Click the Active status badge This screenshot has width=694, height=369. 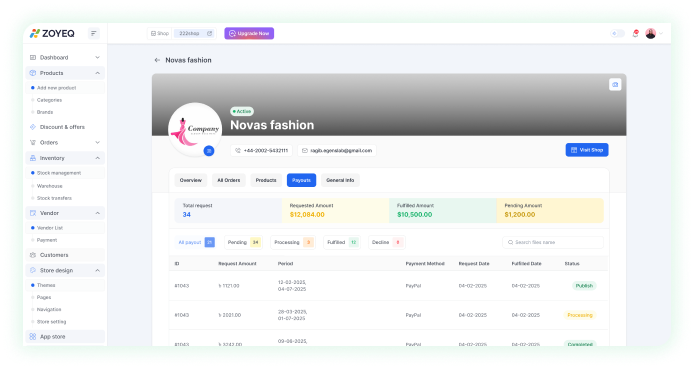pyautogui.click(x=242, y=111)
